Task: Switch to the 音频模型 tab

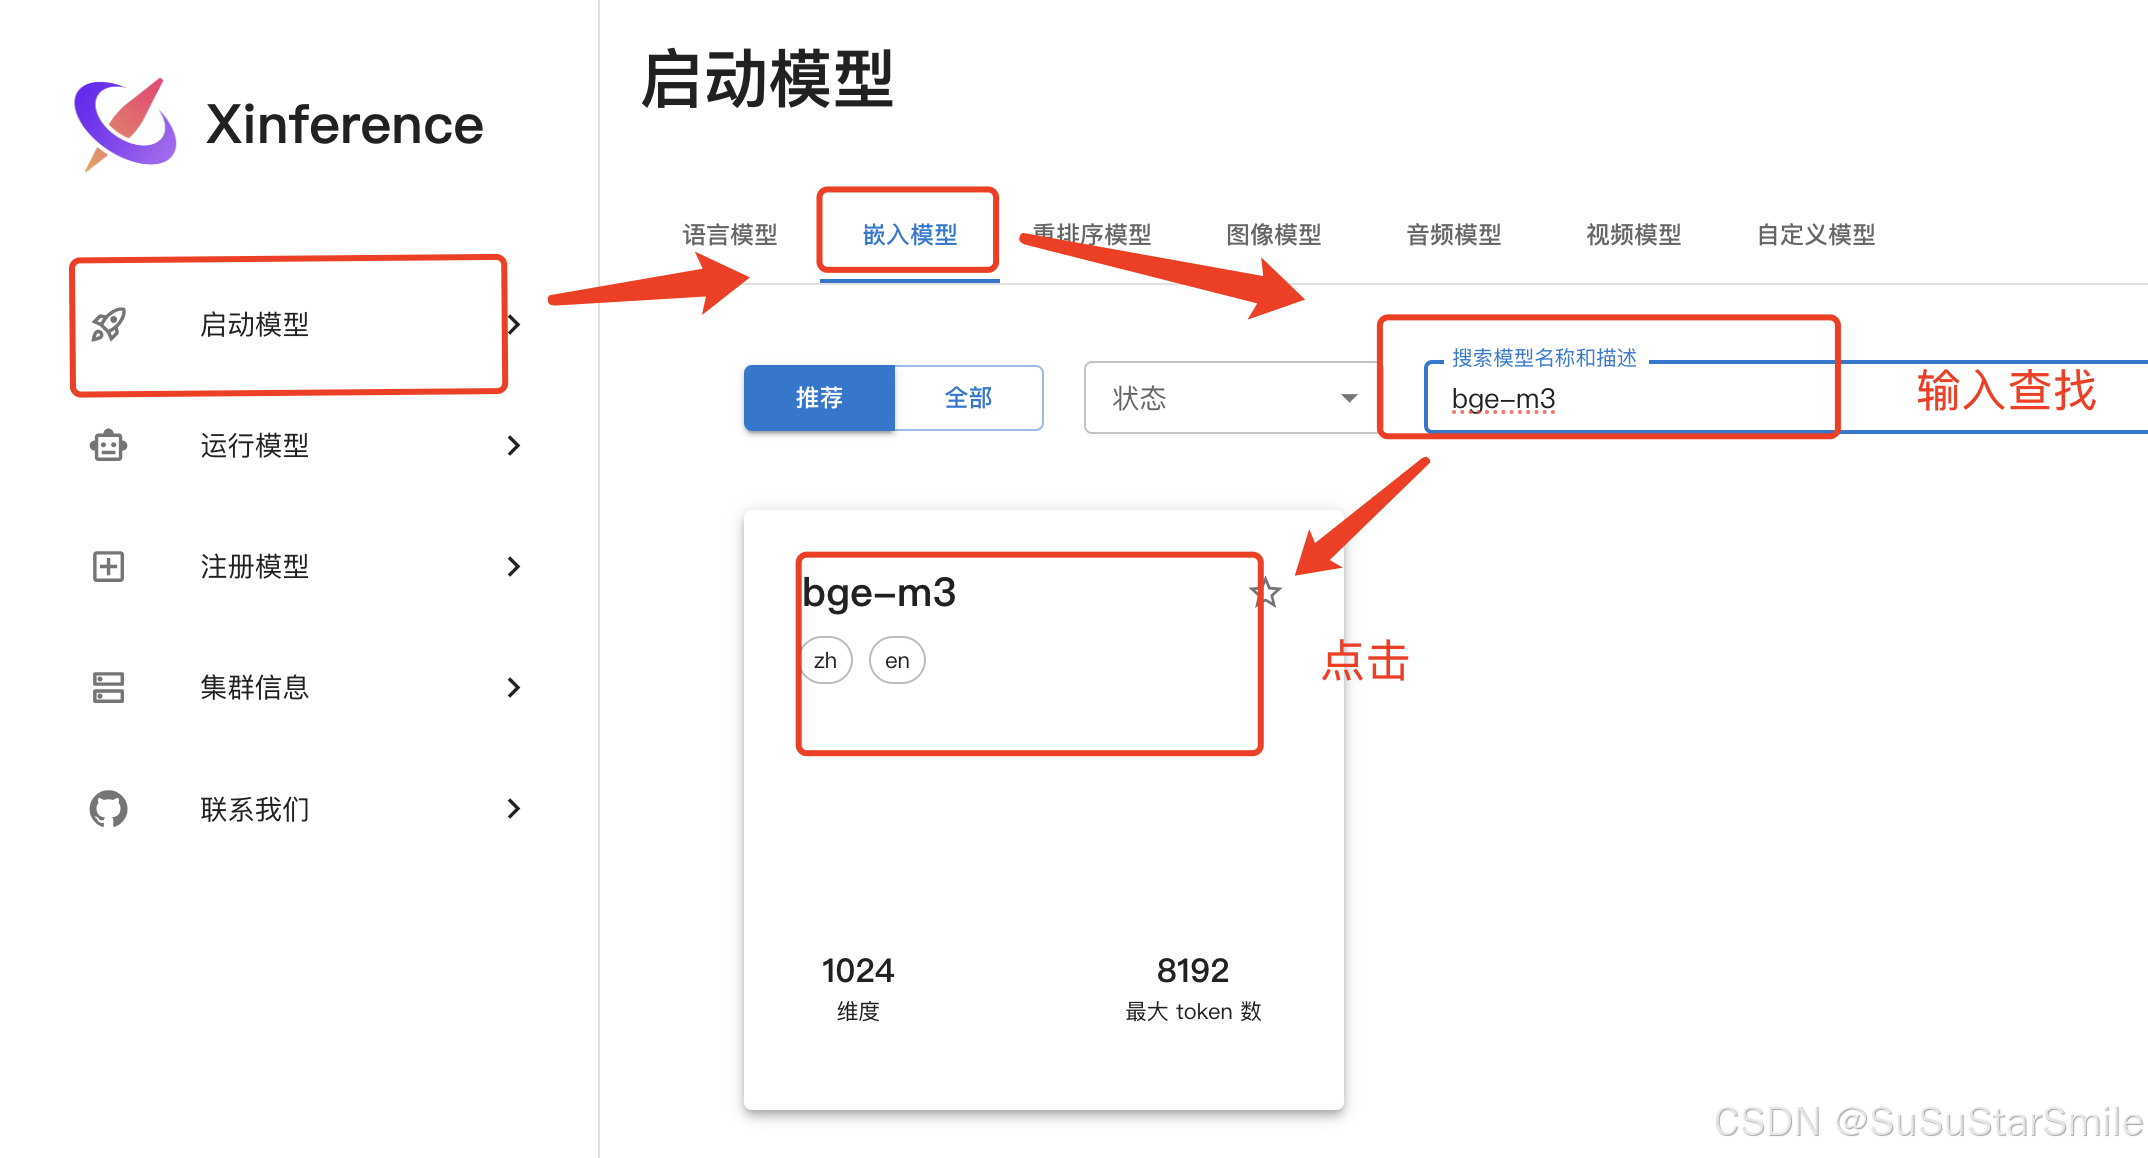Action: tap(1454, 235)
